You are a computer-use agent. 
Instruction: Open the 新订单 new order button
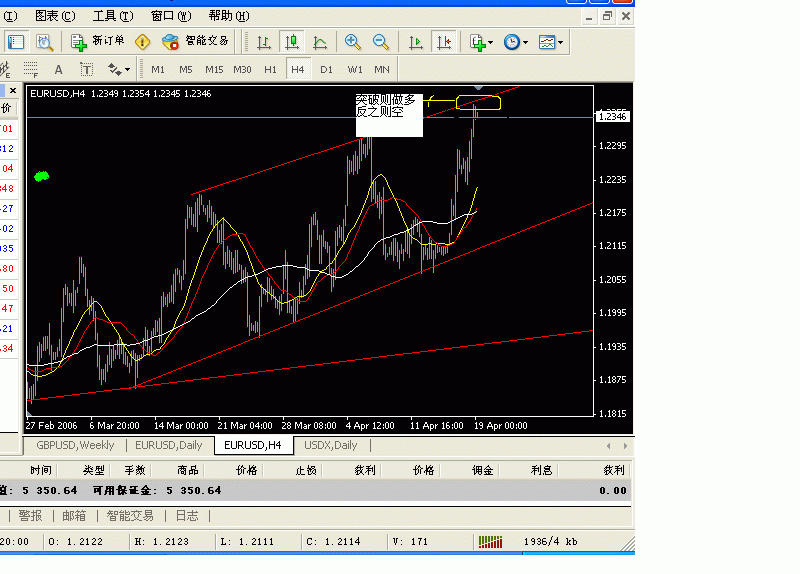(x=97, y=42)
